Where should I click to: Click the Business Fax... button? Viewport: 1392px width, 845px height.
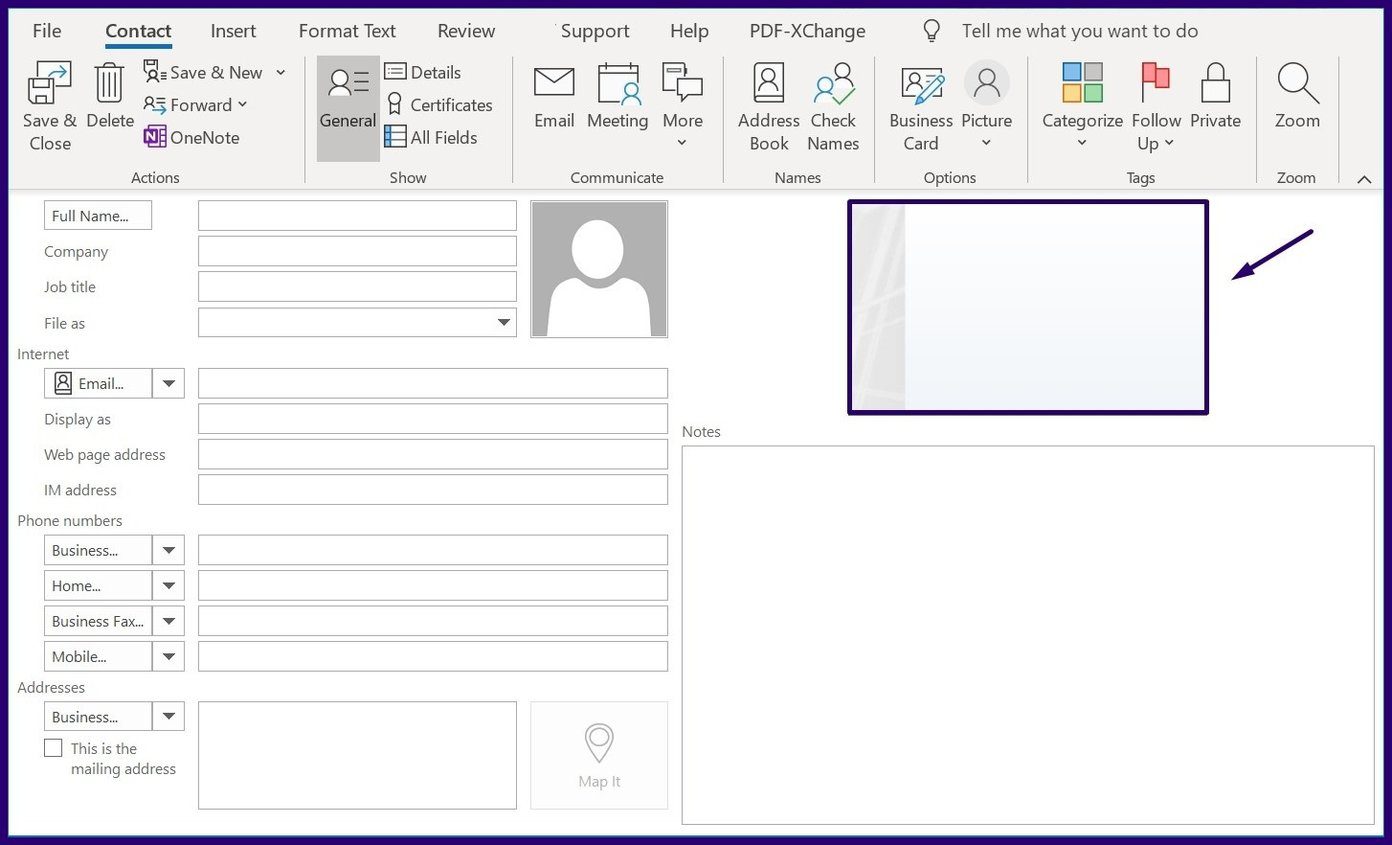click(x=98, y=621)
